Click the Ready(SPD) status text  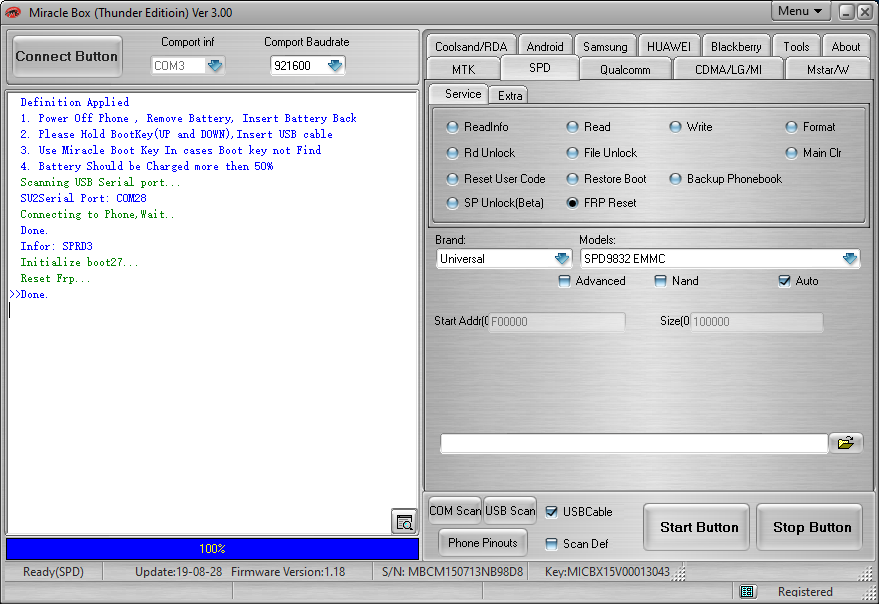[53, 572]
